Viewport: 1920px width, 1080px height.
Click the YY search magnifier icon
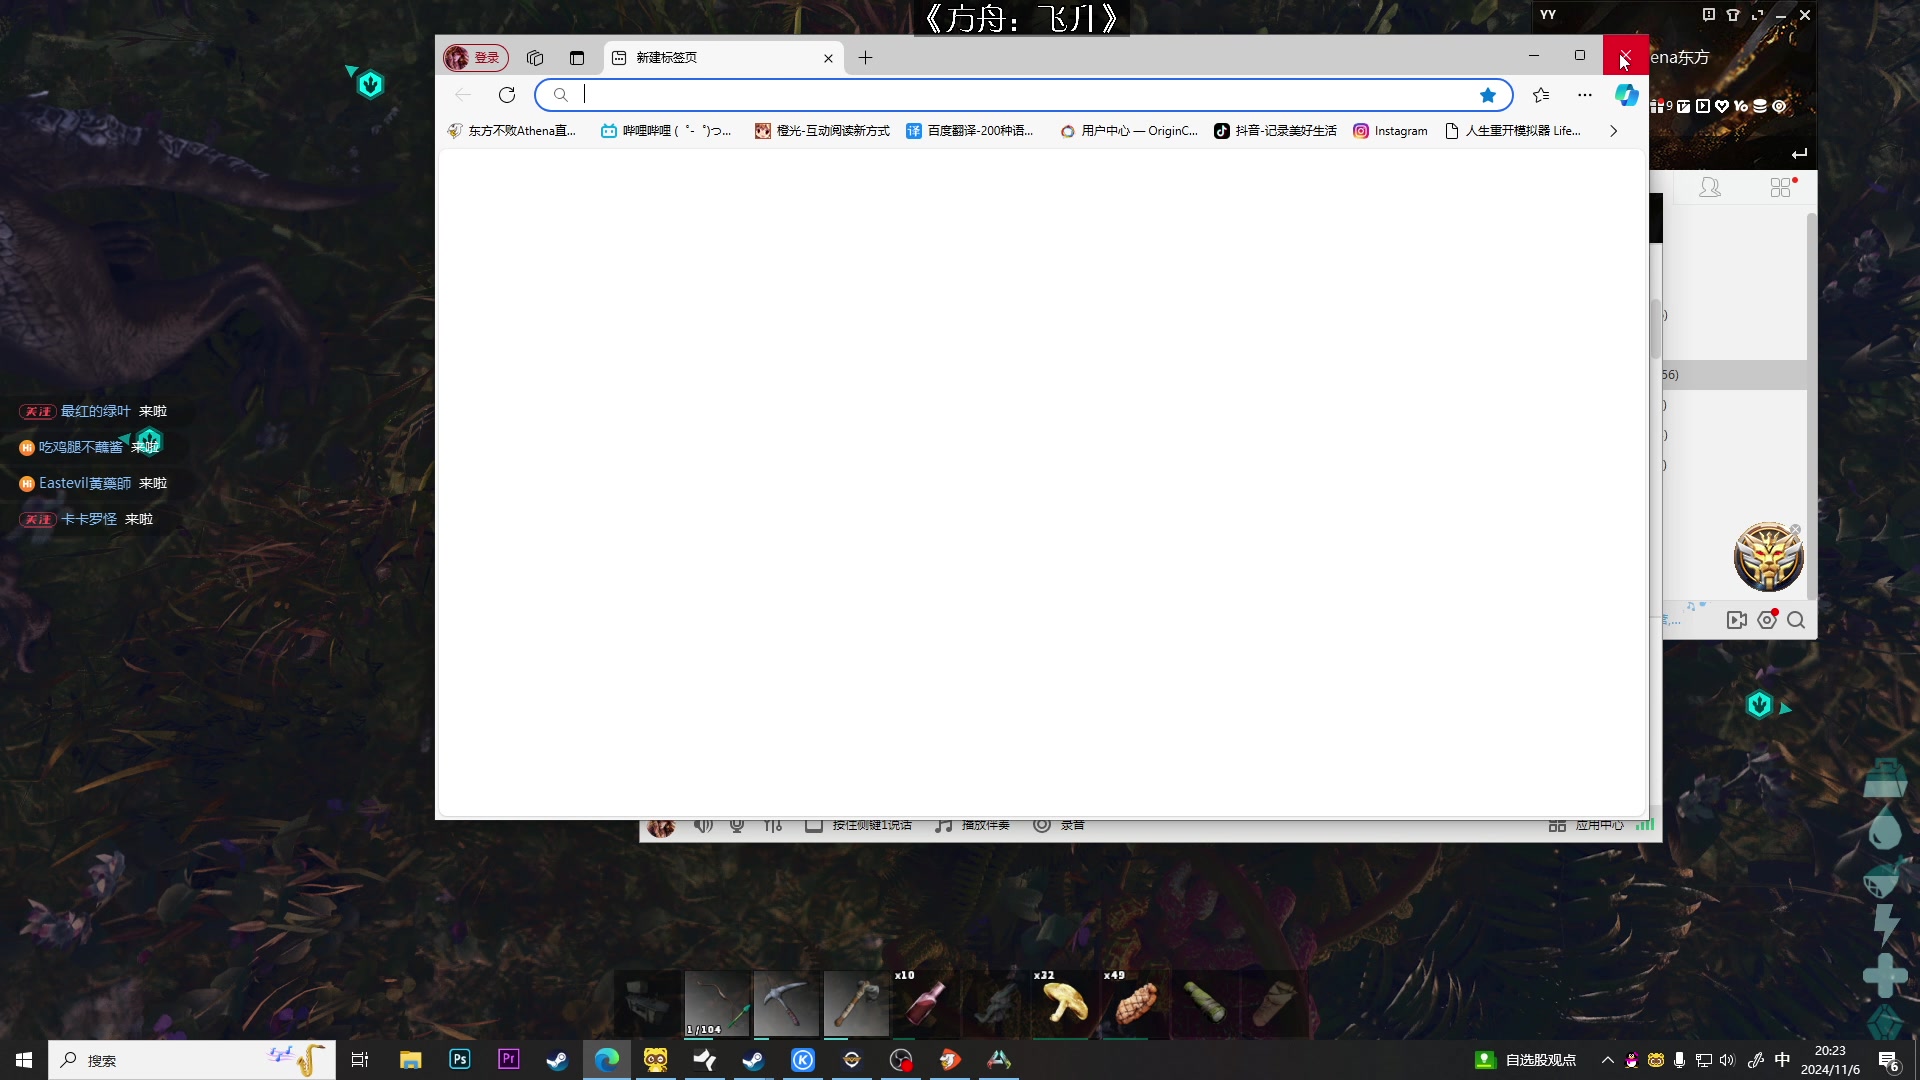[x=1796, y=620]
